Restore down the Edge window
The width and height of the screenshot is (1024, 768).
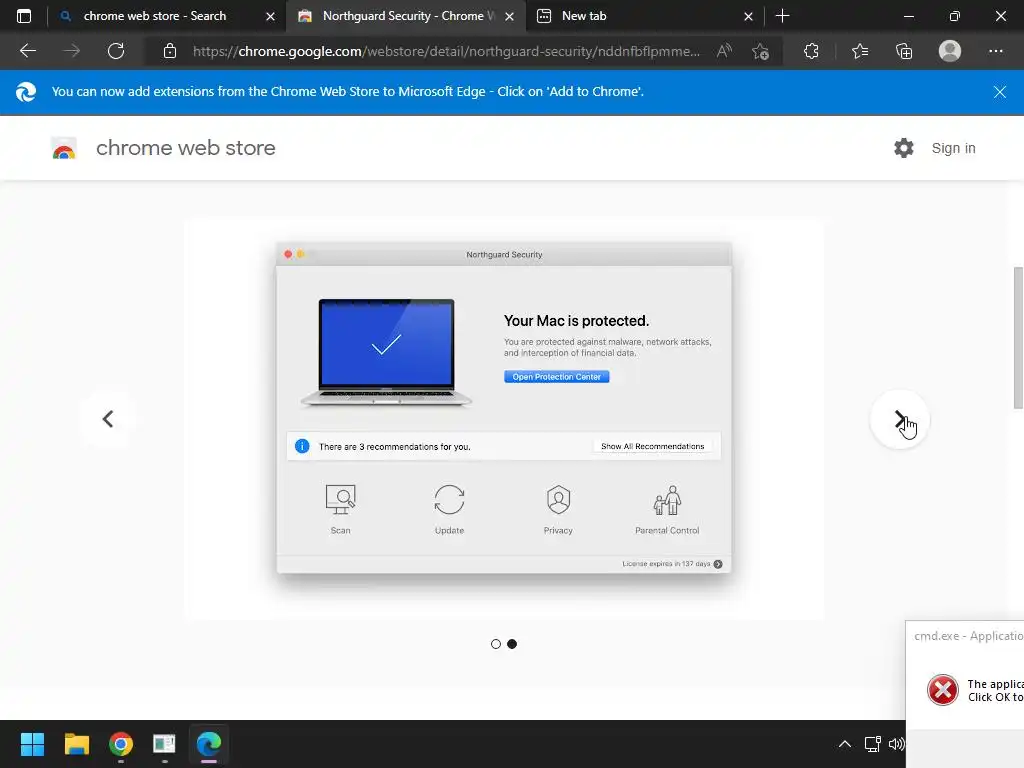(x=955, y=16)
